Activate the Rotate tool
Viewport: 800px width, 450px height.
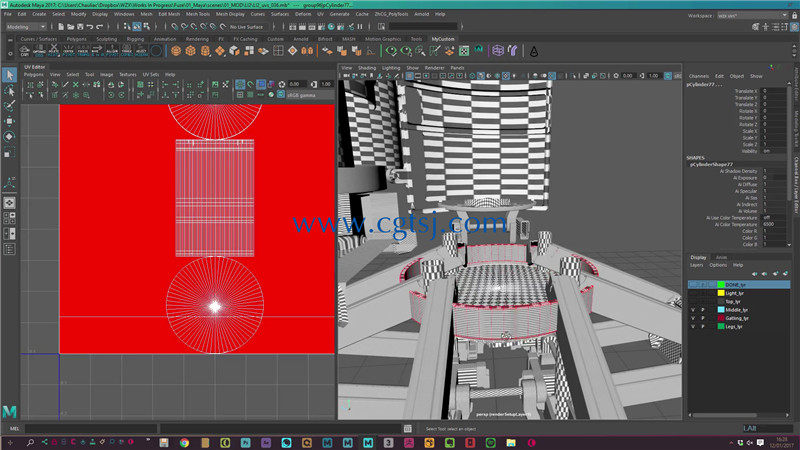pos(9,137)
